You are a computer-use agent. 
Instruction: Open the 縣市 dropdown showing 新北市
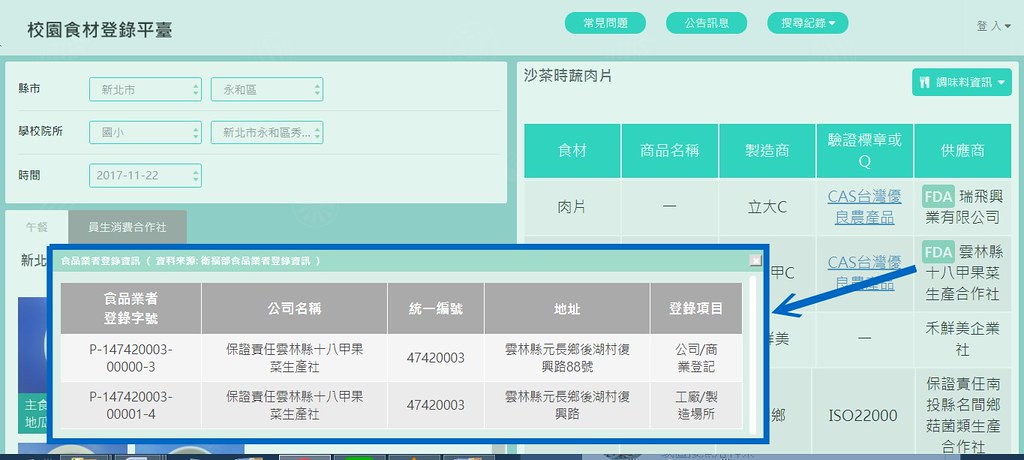[145, 90]
